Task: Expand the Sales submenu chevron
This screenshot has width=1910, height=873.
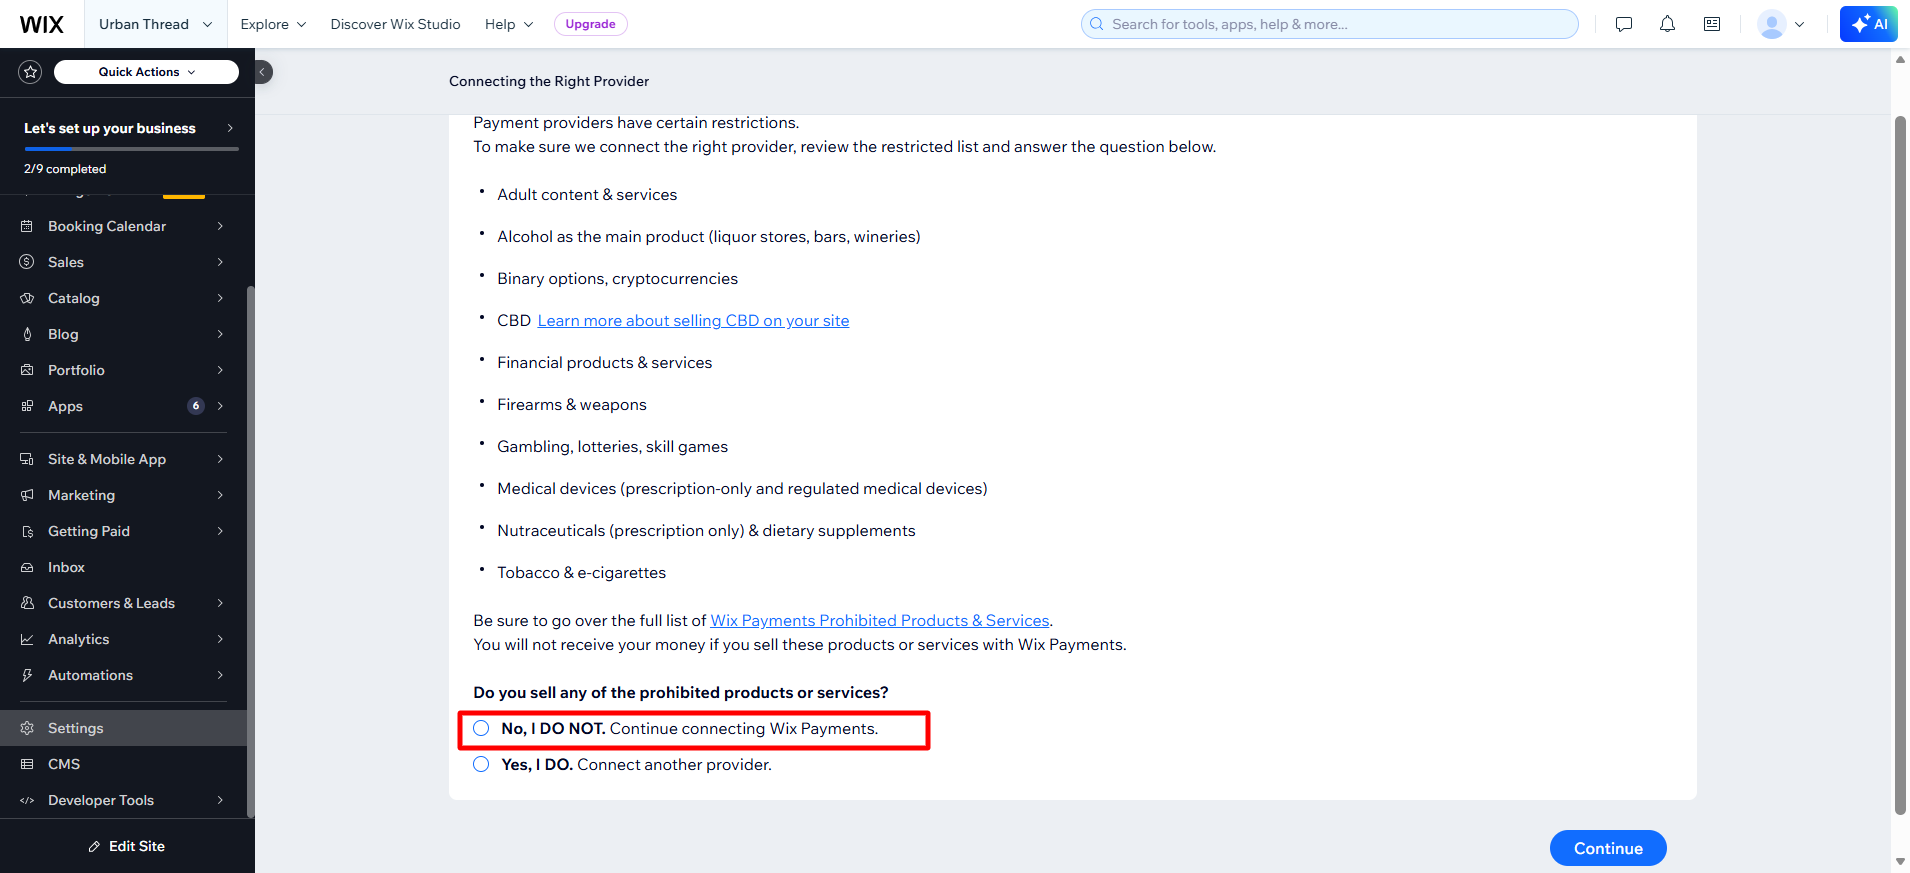Action: (x=220, y=262)
